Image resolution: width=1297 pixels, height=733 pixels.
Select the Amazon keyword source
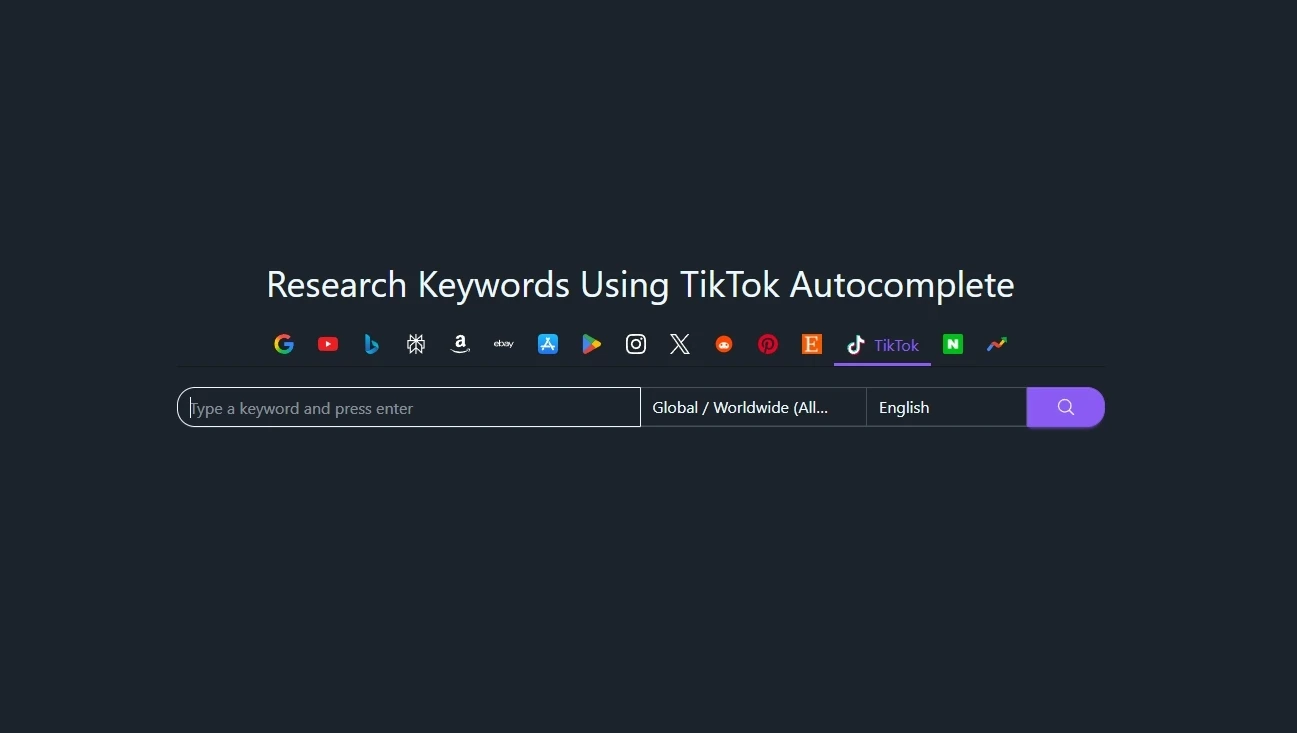coord(460,344)
